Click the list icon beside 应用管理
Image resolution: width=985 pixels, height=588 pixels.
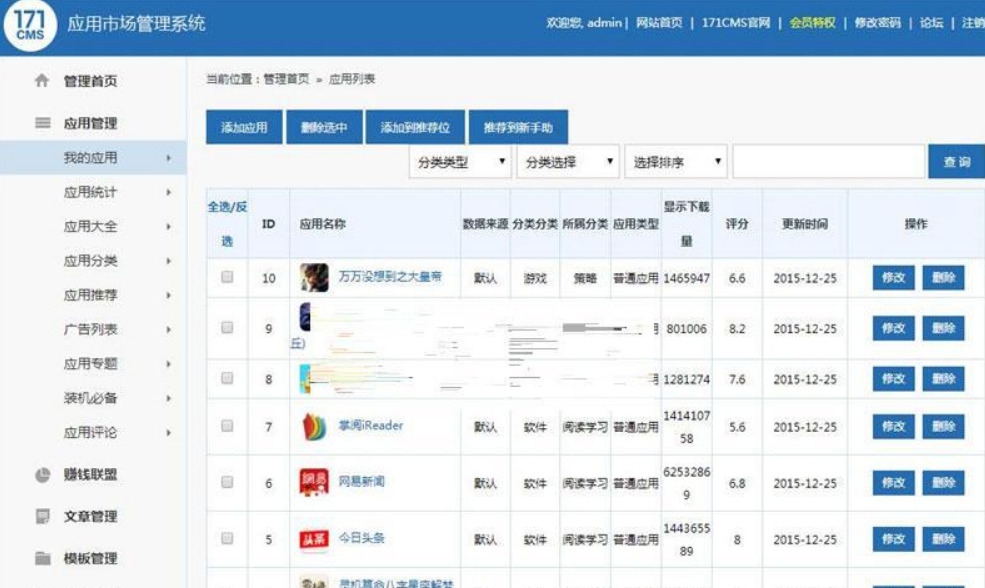pos(42,123)
